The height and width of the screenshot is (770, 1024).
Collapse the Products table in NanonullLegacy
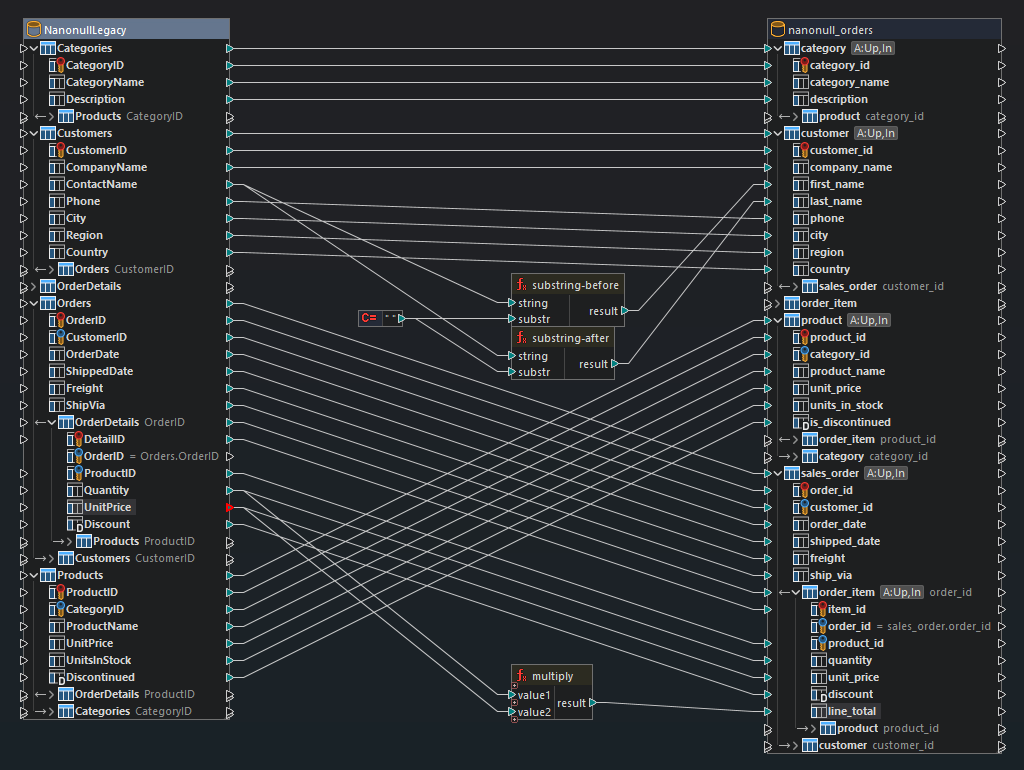[x=34, y=575]
